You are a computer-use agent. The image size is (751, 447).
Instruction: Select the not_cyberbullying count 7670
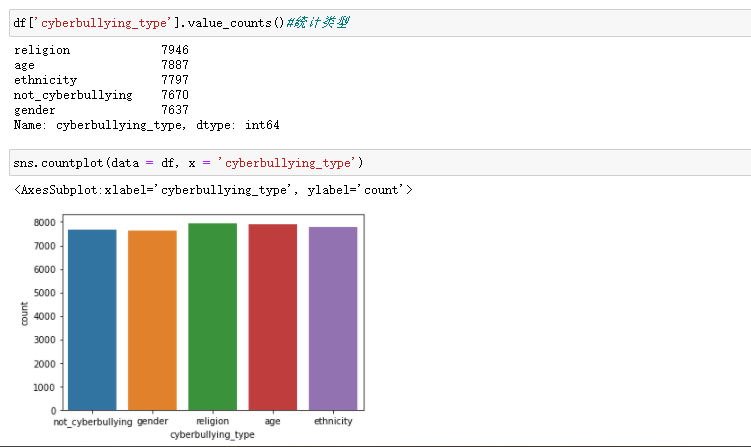[175, 95]
